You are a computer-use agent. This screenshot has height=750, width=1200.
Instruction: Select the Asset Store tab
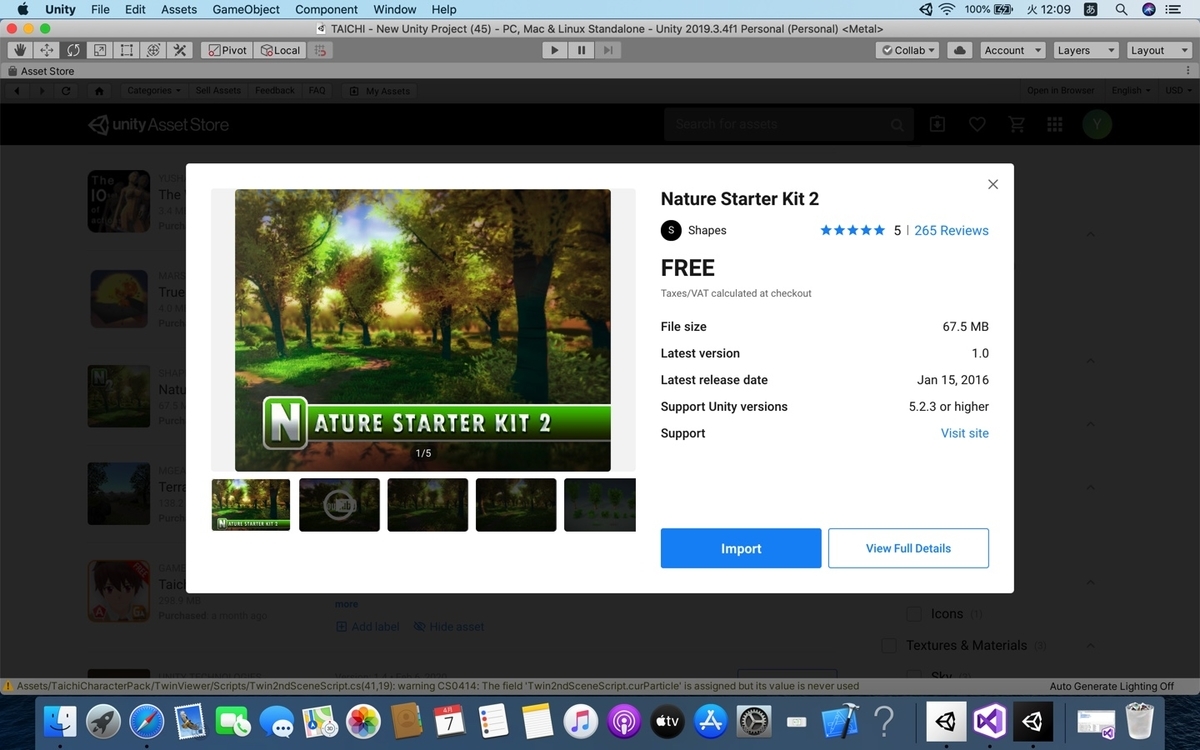[41, 71]
